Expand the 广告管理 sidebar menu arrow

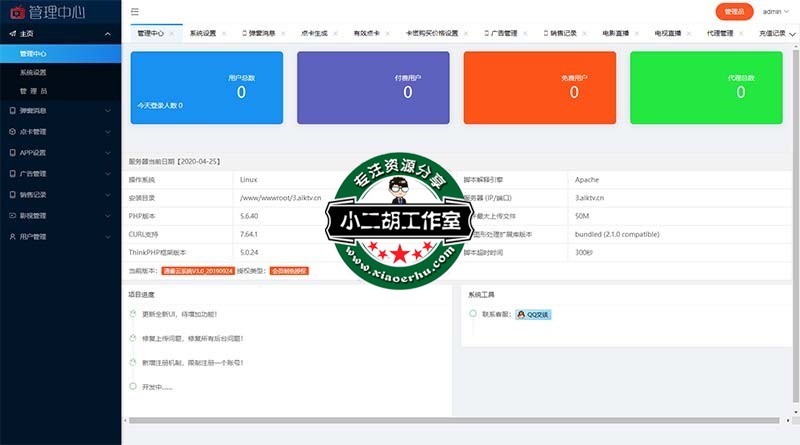click(x=108, y=173)
